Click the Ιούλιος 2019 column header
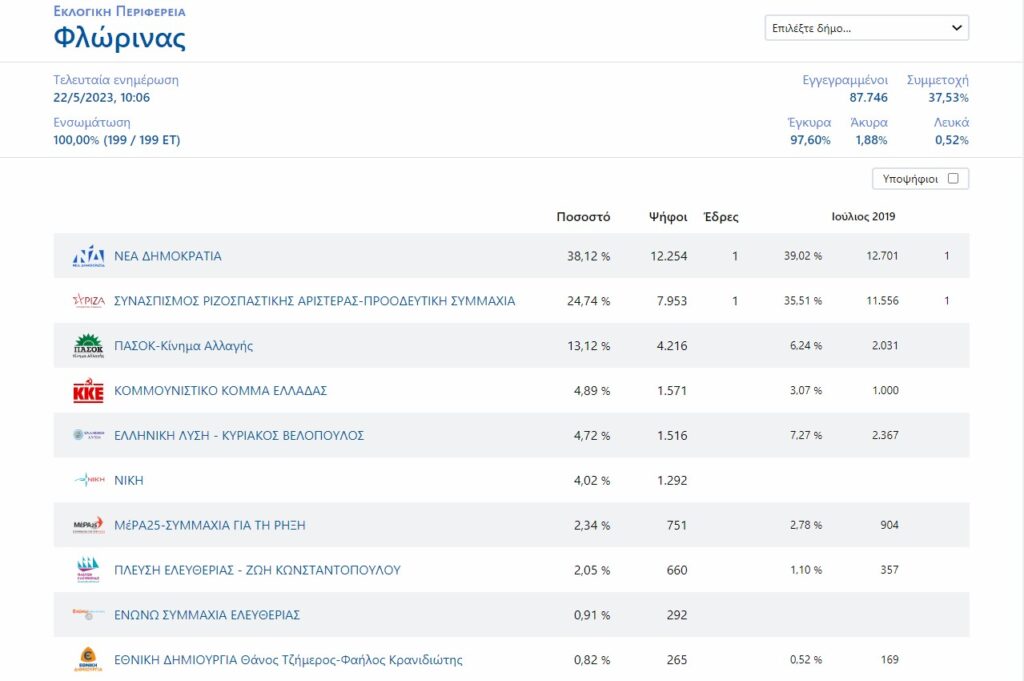 pyautogui.click(x=863, y=217)
